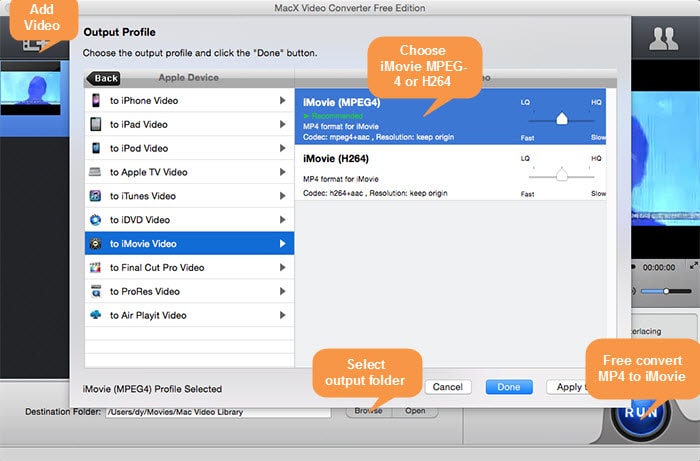Expand the iPod Video submenu arrow

(x=282, y=148)
